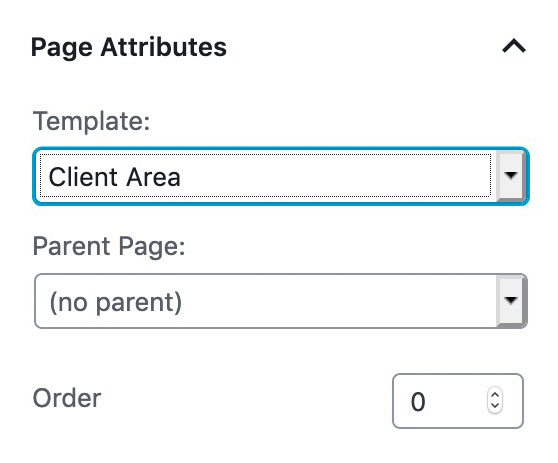Click the Parent Page dropdown arrow
The width and height of the screenshot is (558, 463).
coord(511,300)
